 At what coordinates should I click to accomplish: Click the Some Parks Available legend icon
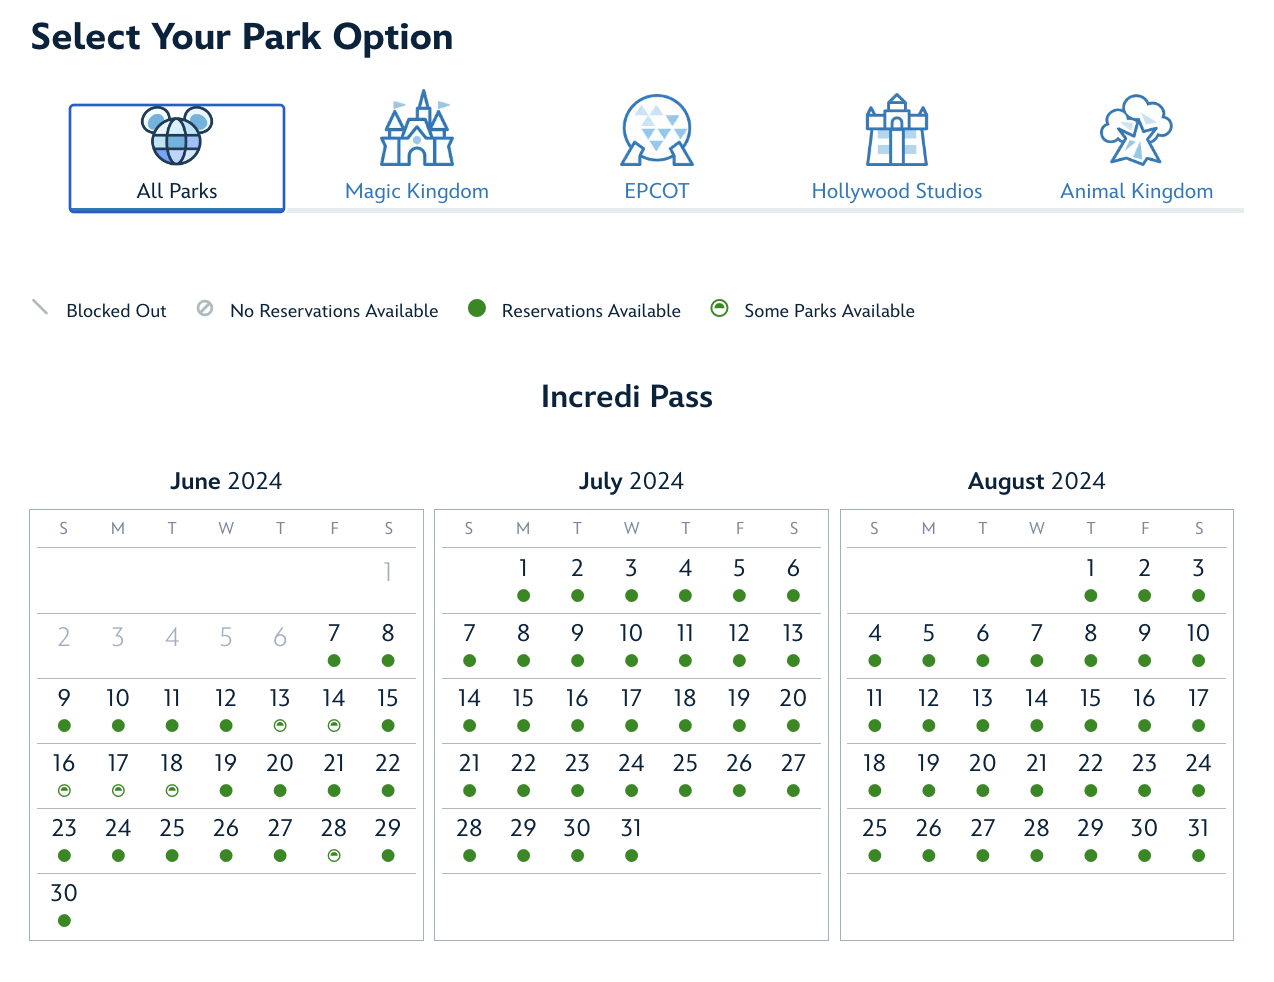(719, 308)
